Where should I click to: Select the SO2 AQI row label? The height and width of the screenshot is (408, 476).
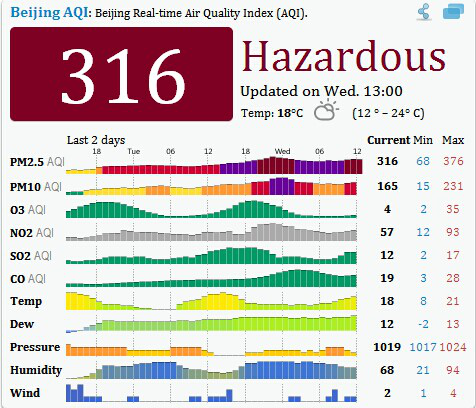[31, 256]
